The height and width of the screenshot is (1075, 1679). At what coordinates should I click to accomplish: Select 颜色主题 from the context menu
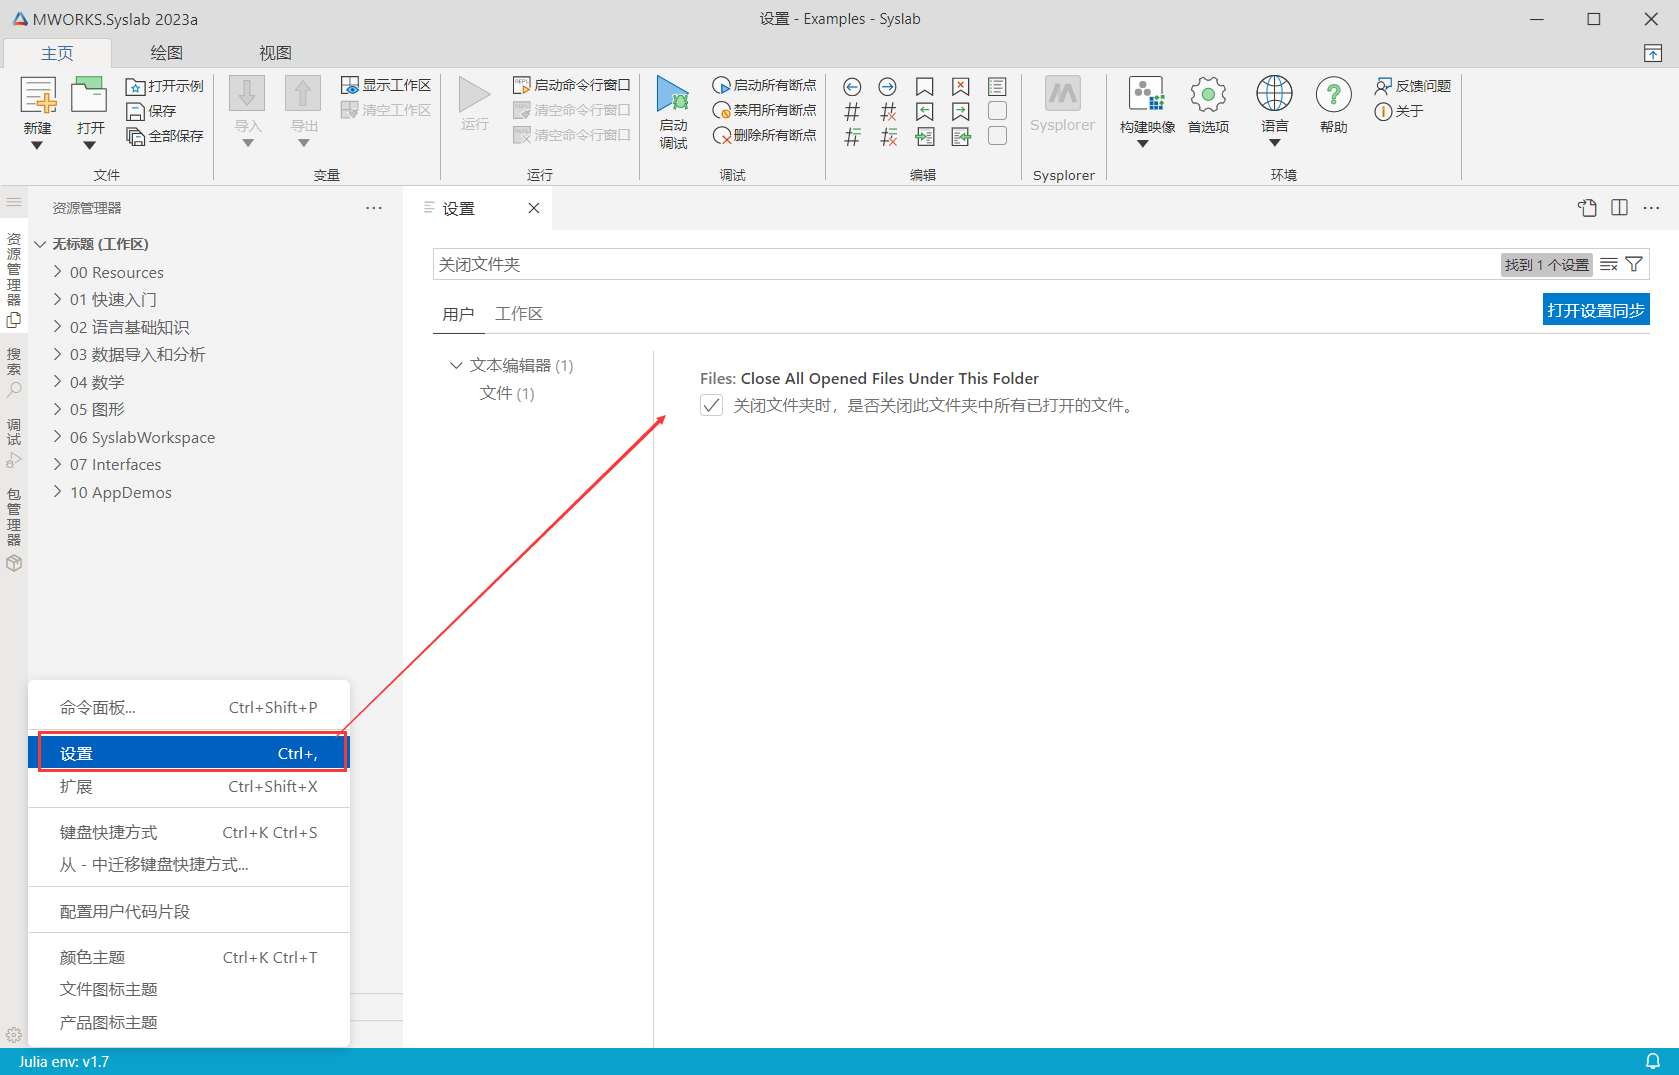93,957
